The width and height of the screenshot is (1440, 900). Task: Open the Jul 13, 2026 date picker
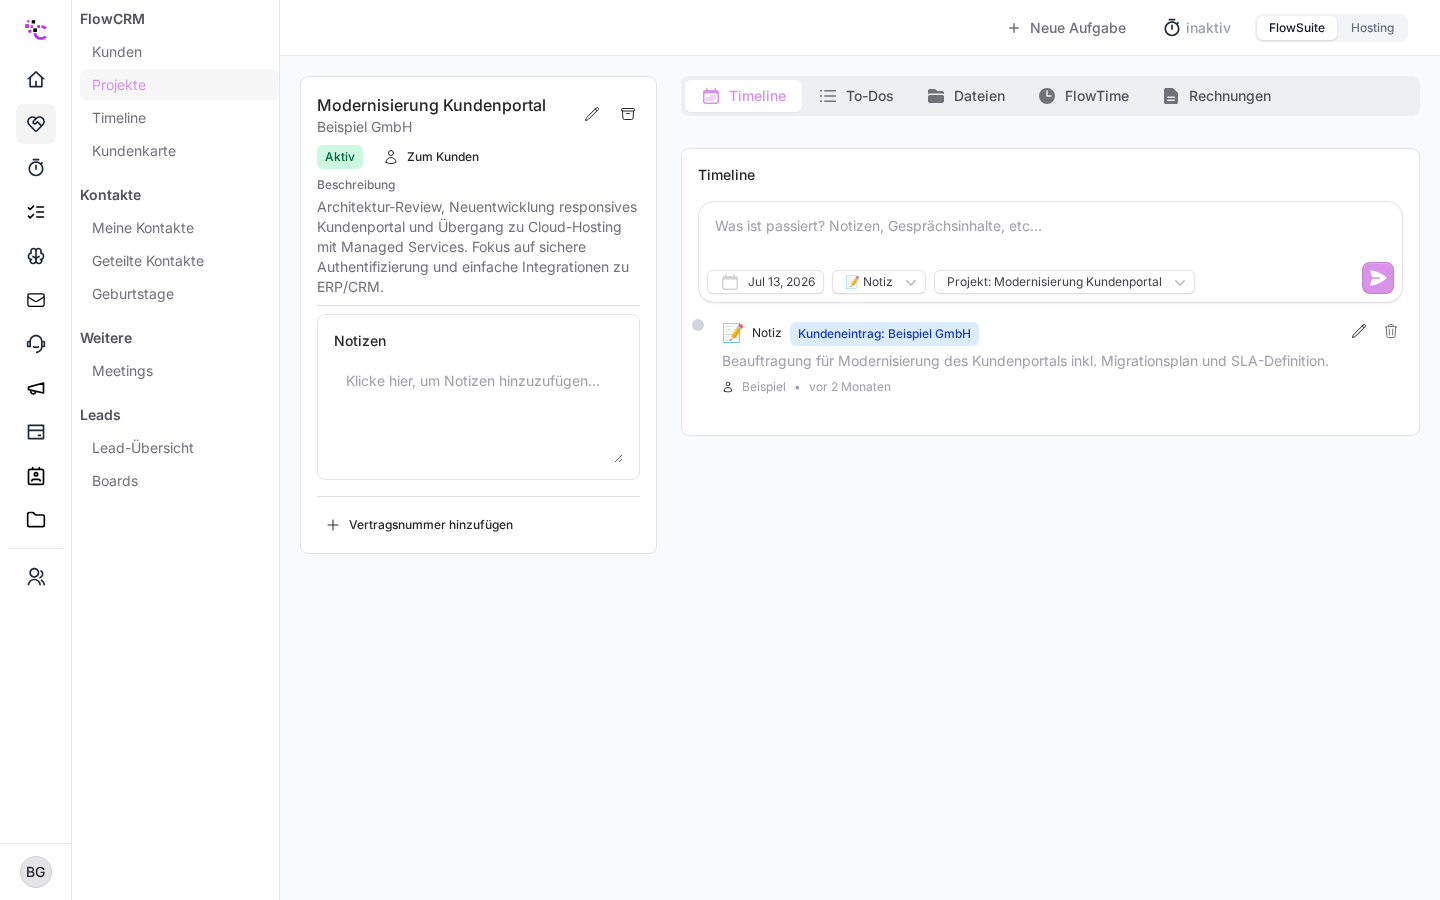point(766,282)
